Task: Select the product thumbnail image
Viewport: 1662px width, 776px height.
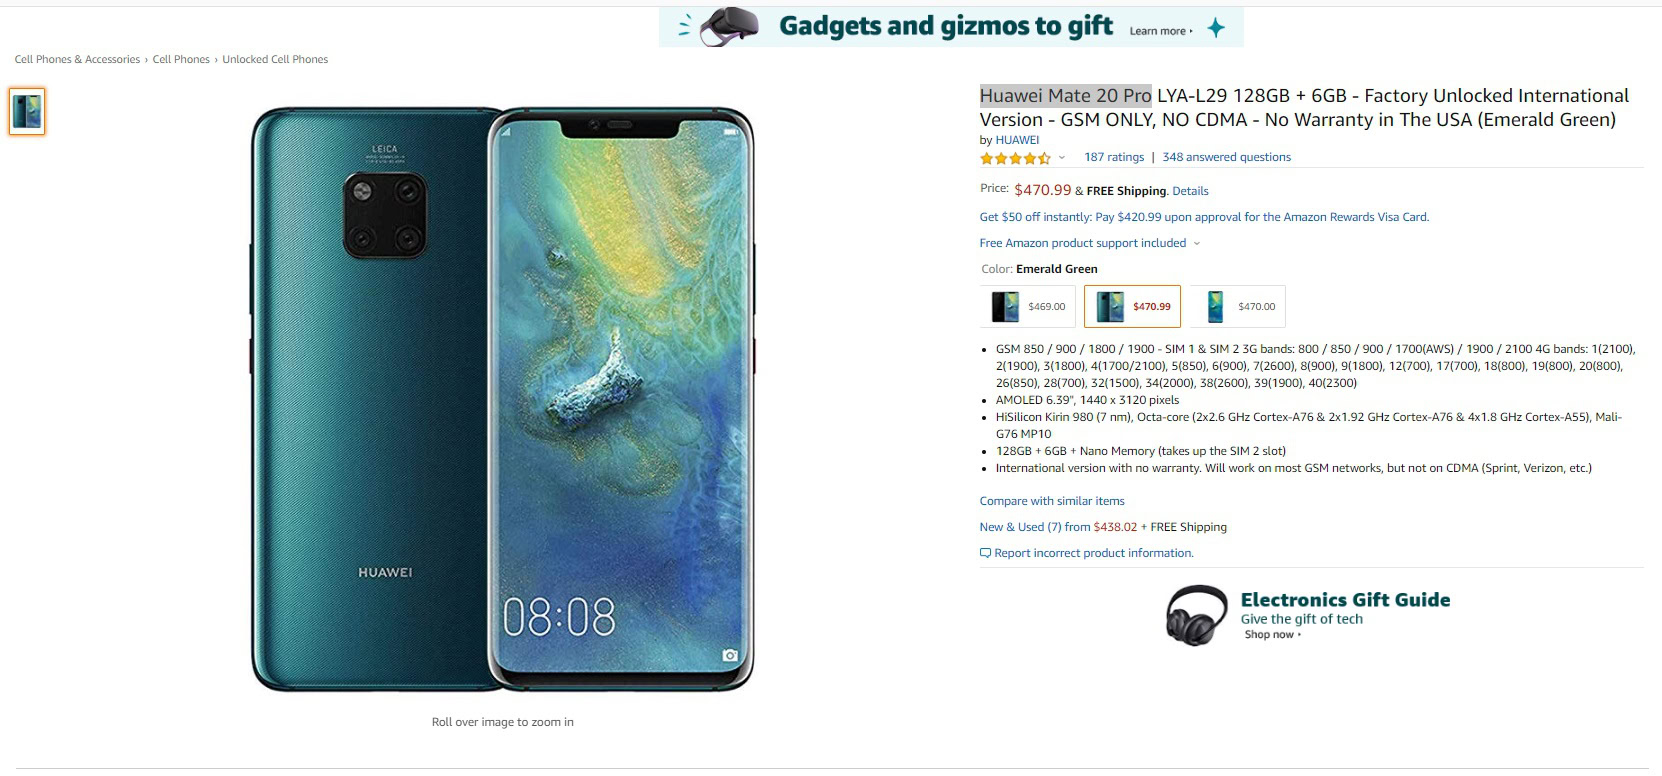Action: [x=27, y=111]
